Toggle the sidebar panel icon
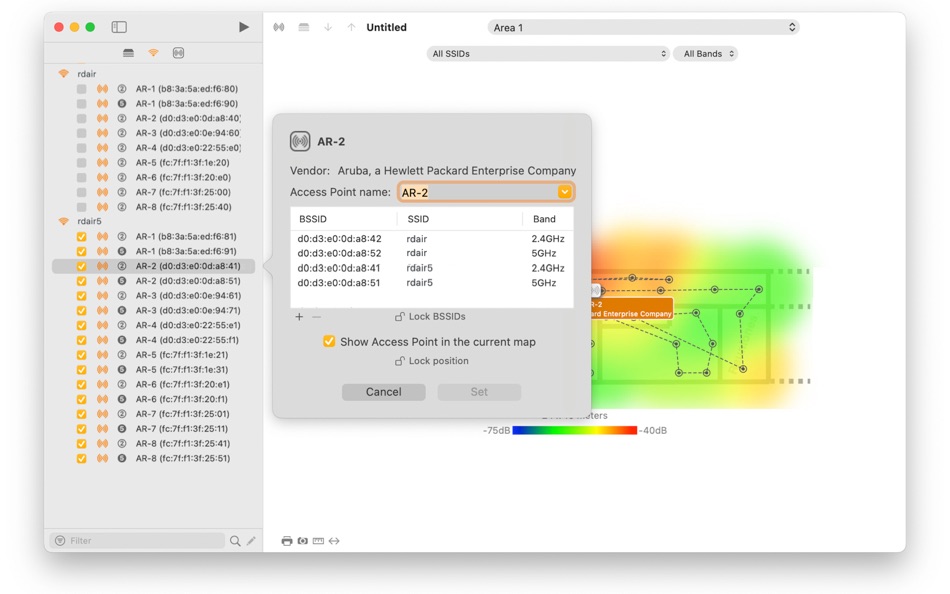This screenshot has height=594, width=950. click(119, 27)
